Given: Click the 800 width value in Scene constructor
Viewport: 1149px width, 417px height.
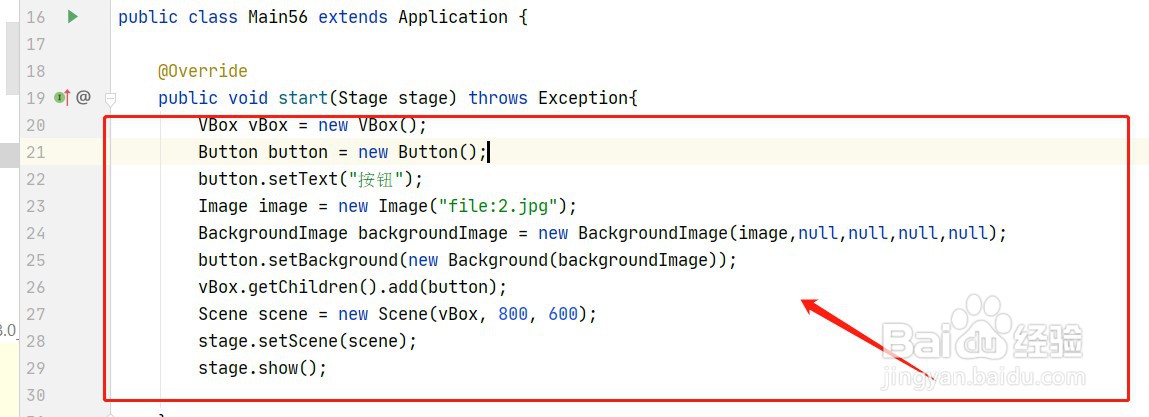Looking at the screenshot, I should [513, 314].
